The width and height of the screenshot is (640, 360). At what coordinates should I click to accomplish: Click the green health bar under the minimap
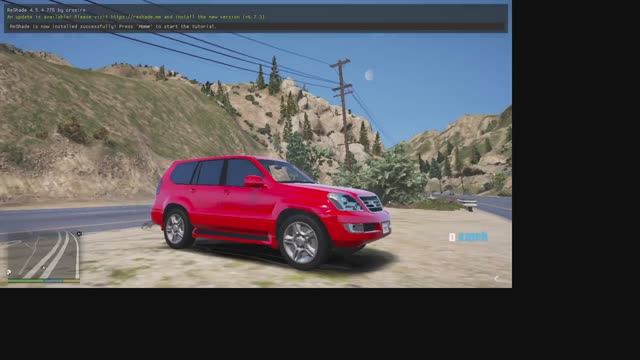pyautogui.click(x=25, y=281)
